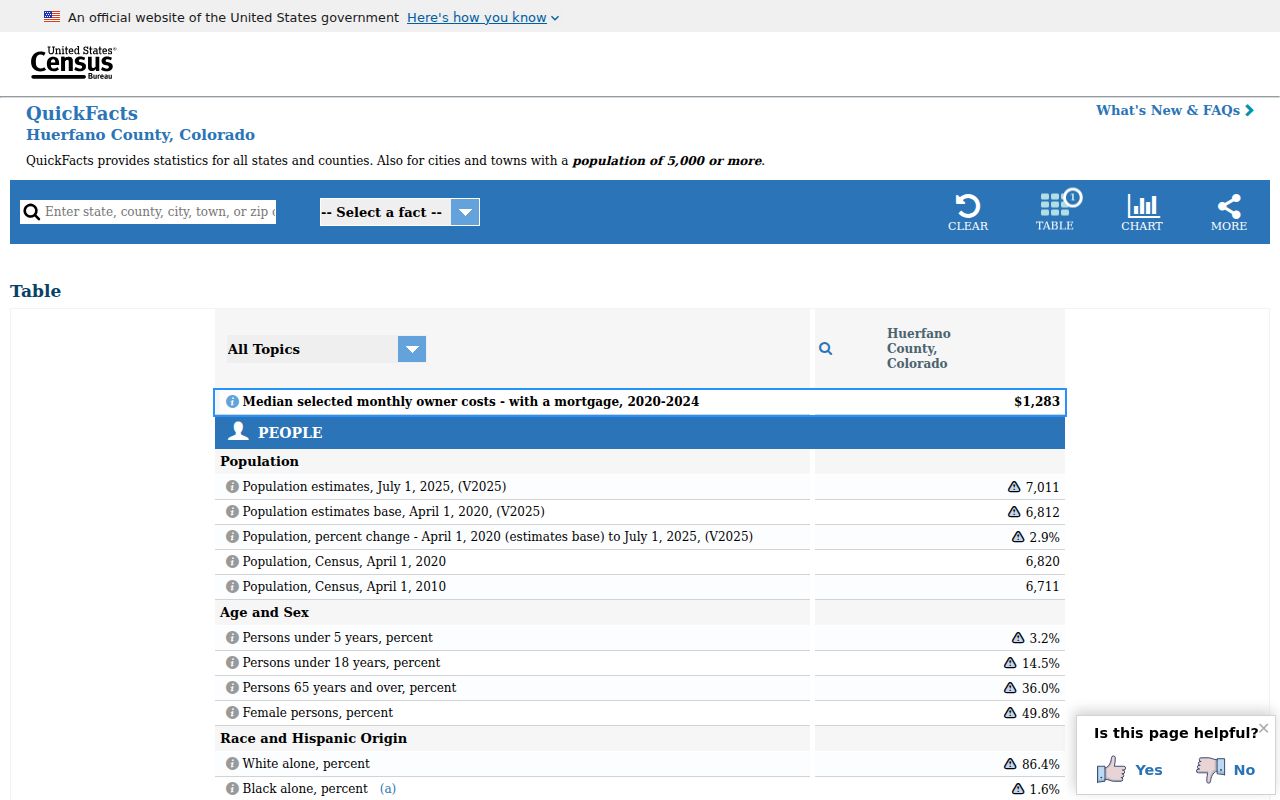Open the All Topics dropdown
This screenshot has width=1280, height=800.
click(327, 349)
